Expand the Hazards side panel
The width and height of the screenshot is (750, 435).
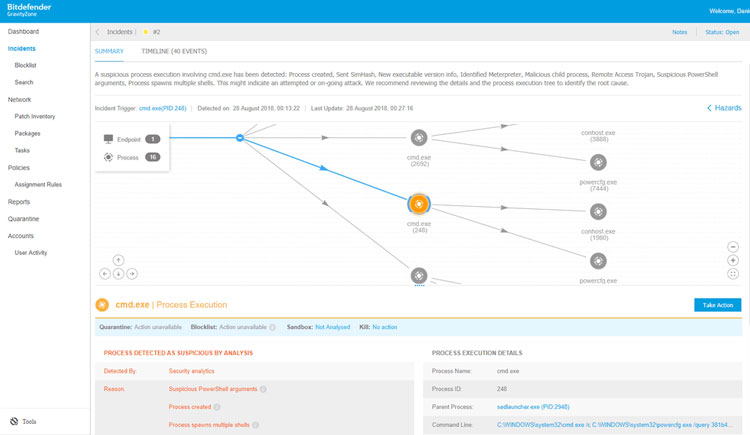point(724,107)
